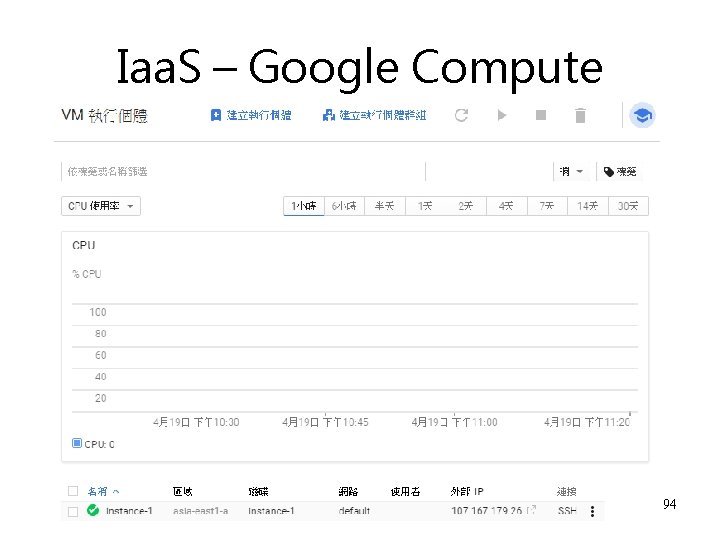The width and height of the screenshot is (720, 540).
Task: Click the default network link
Action: (354, 511)
